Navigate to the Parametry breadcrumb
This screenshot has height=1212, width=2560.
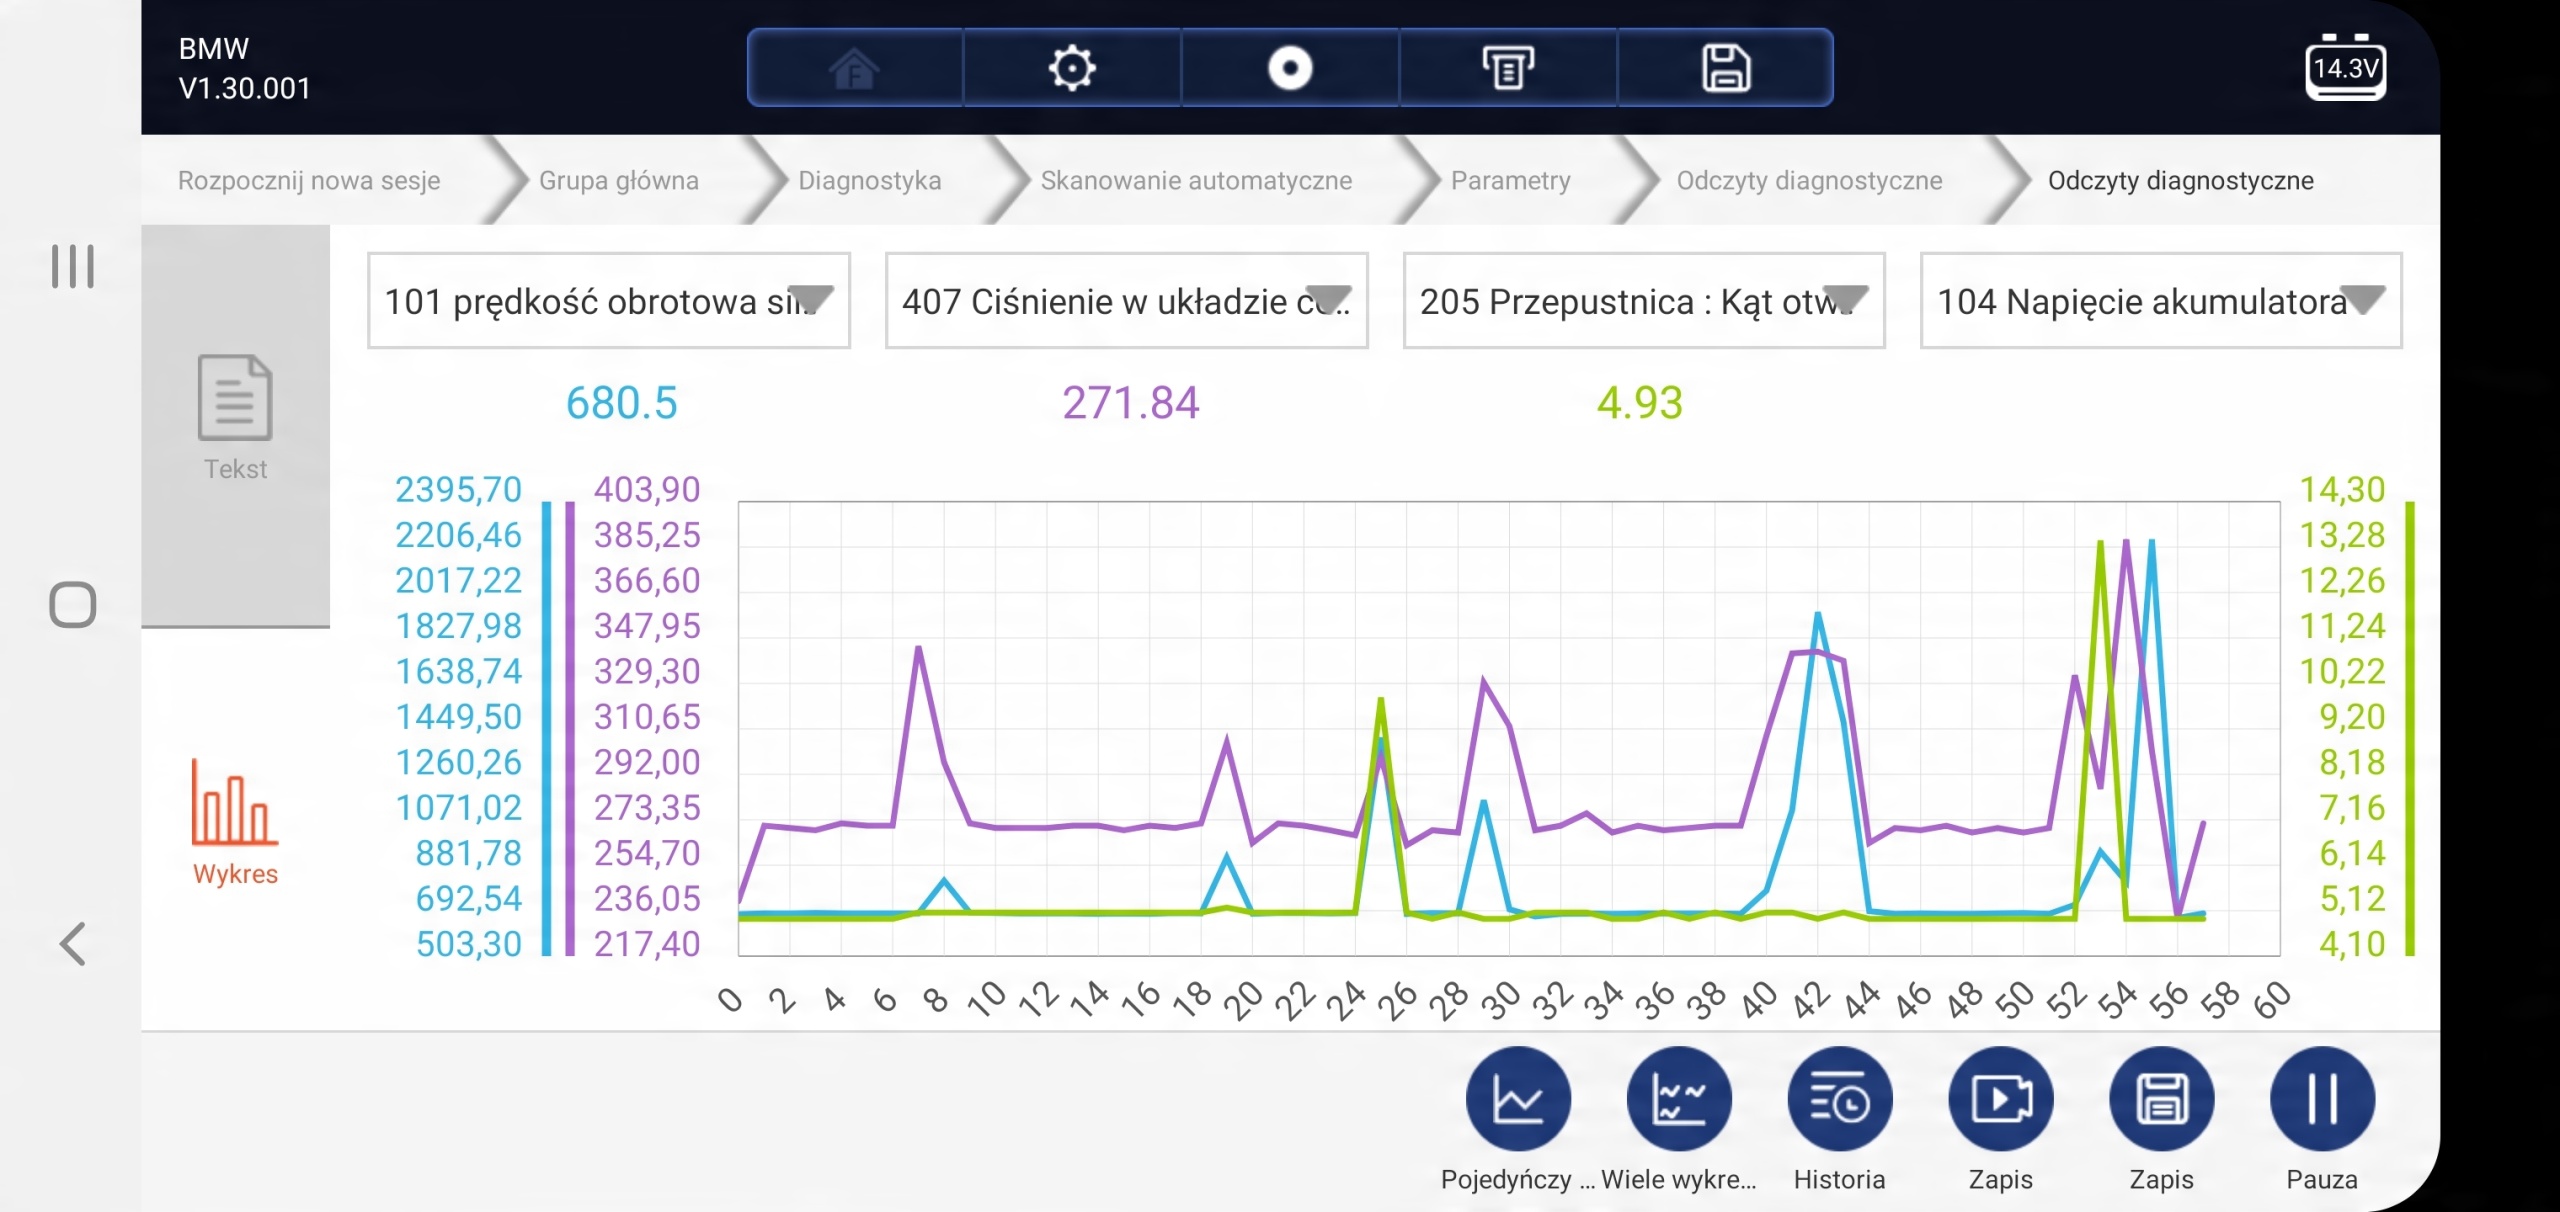(x=1510, y=181)
